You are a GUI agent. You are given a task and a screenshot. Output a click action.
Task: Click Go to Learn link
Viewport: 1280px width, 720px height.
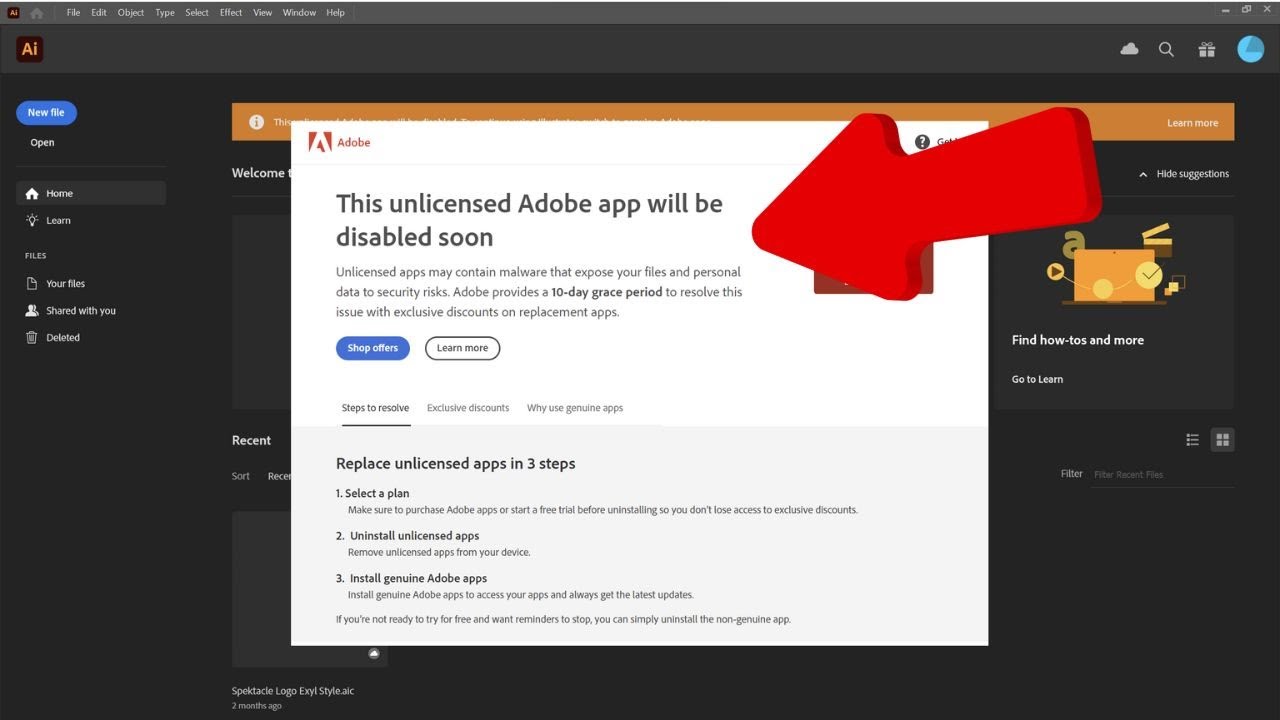pyautogui.click(x=1037, y=379)
